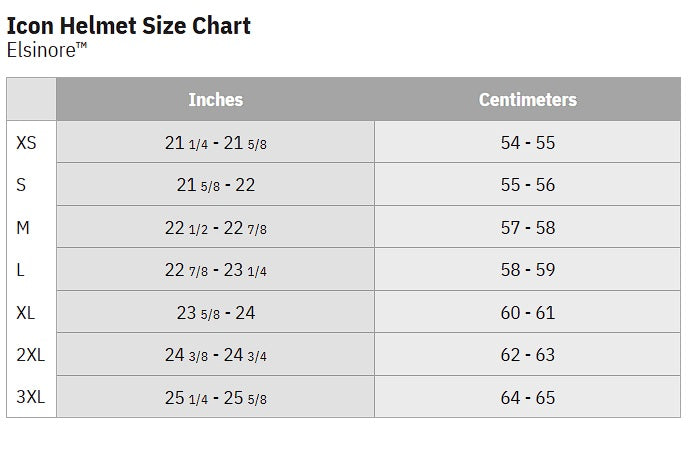The height and width of the screenshot is (453, 691).
Task: Click the 21 1/4 - 21 5/8 inches cell
Action: [215, 143]
